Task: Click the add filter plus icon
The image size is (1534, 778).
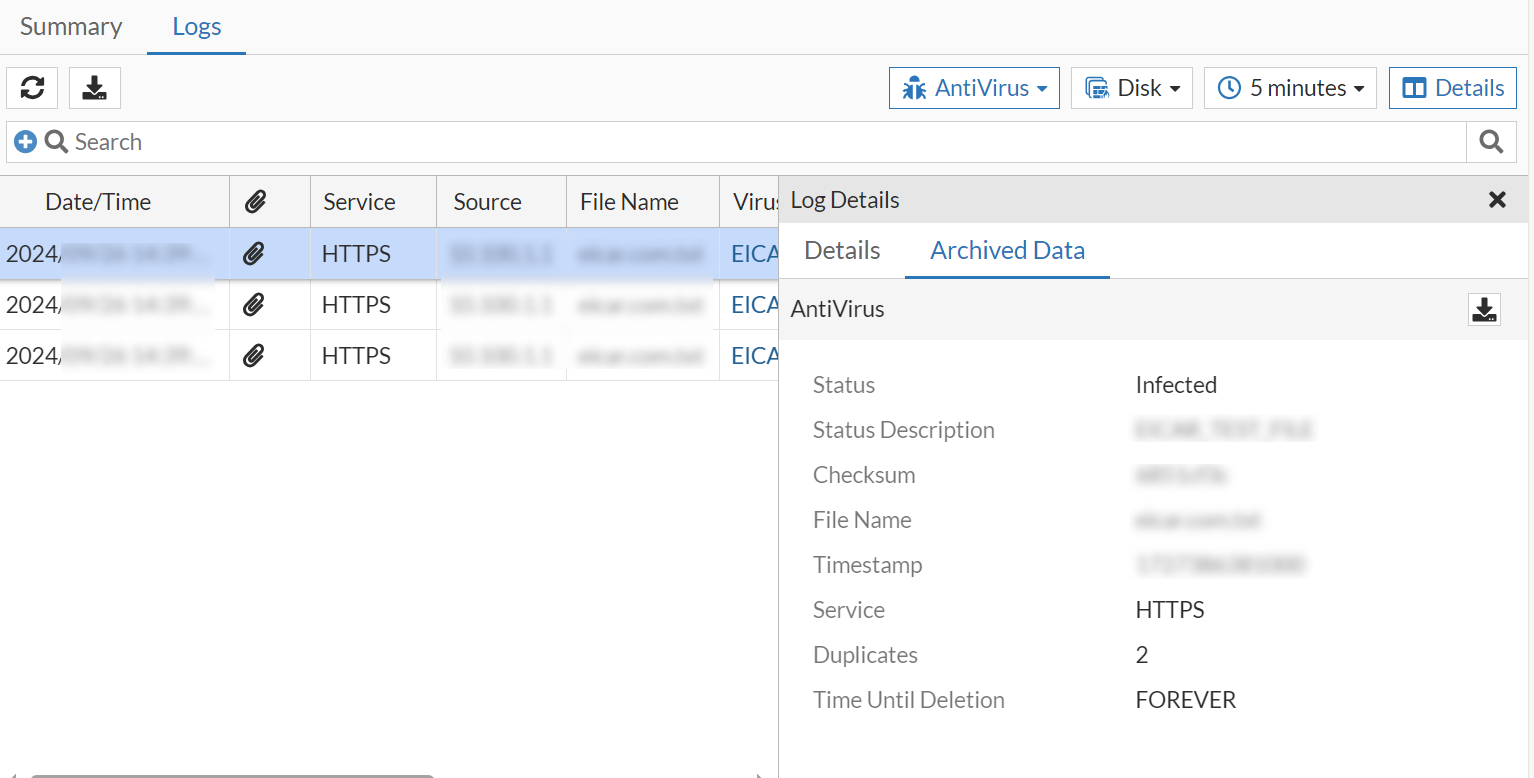Action: [x=25, y=142]
